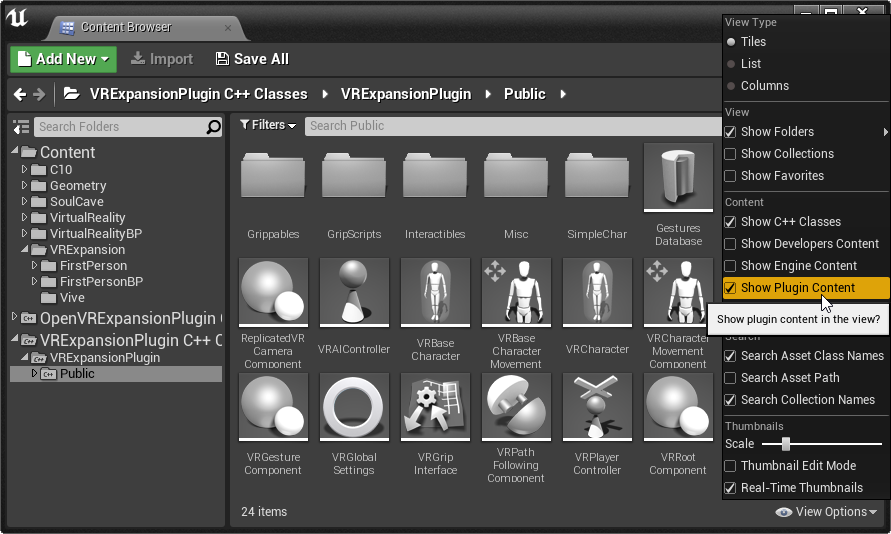Viewport: 891px width, 534px height.
Task: Enable Search Asset Path
Action: pyautogui.click(x=730, y=378)
